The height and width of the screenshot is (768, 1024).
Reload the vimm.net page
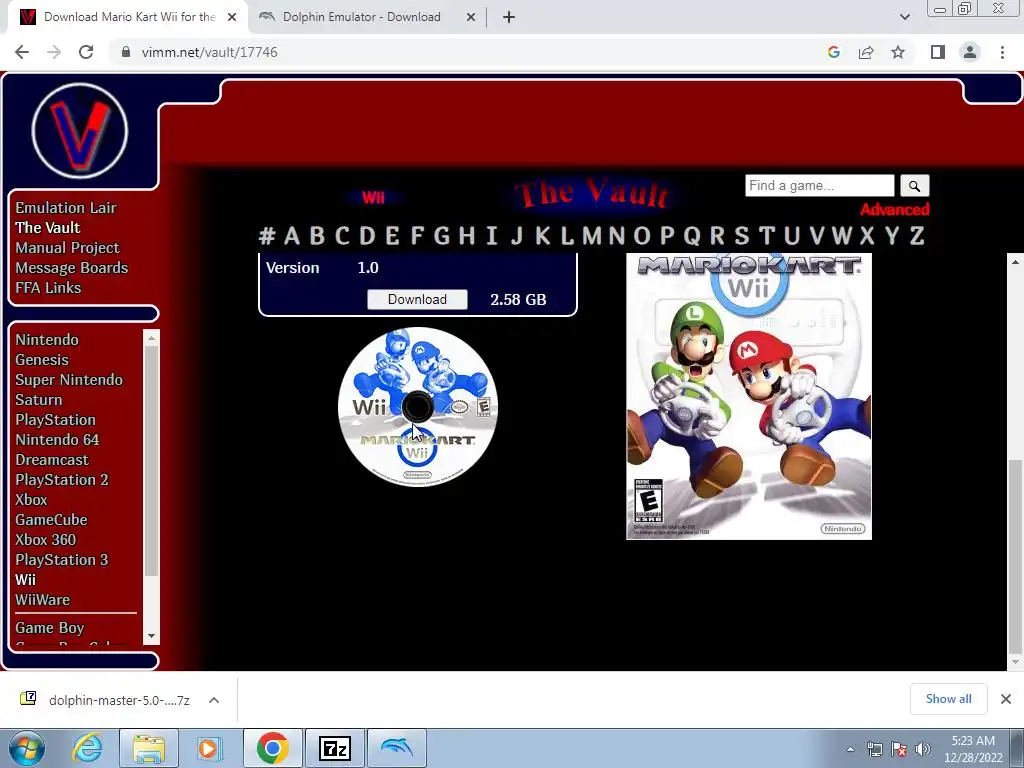pos(86,52)
